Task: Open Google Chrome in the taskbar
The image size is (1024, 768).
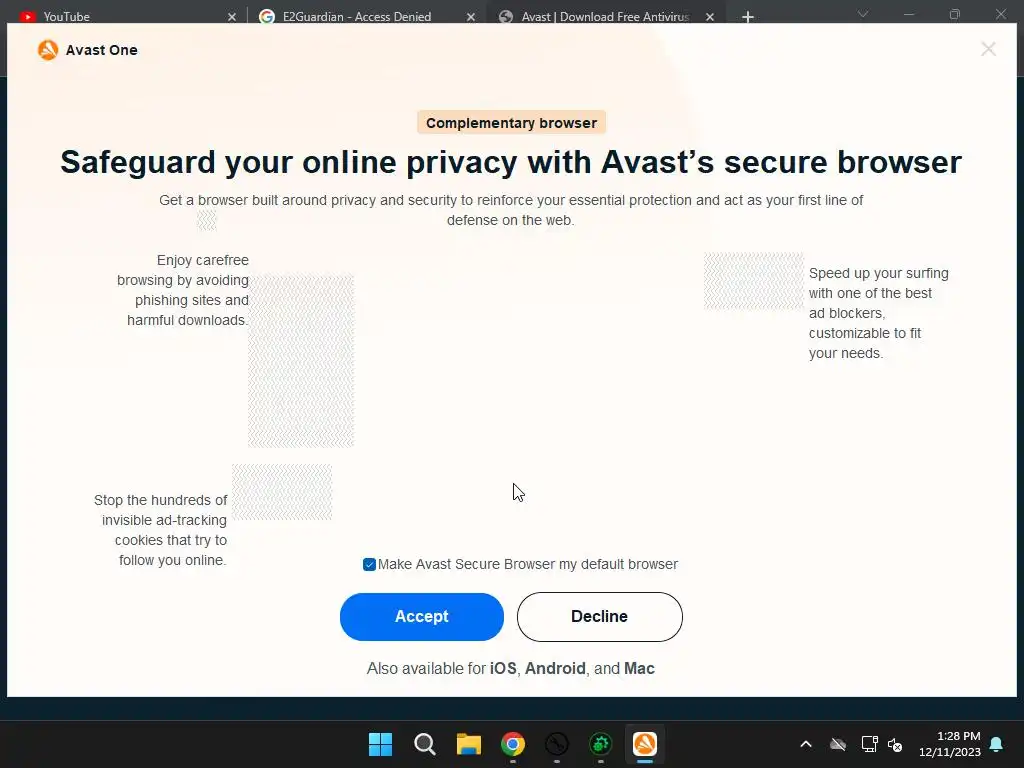Action: click(513, 744)
